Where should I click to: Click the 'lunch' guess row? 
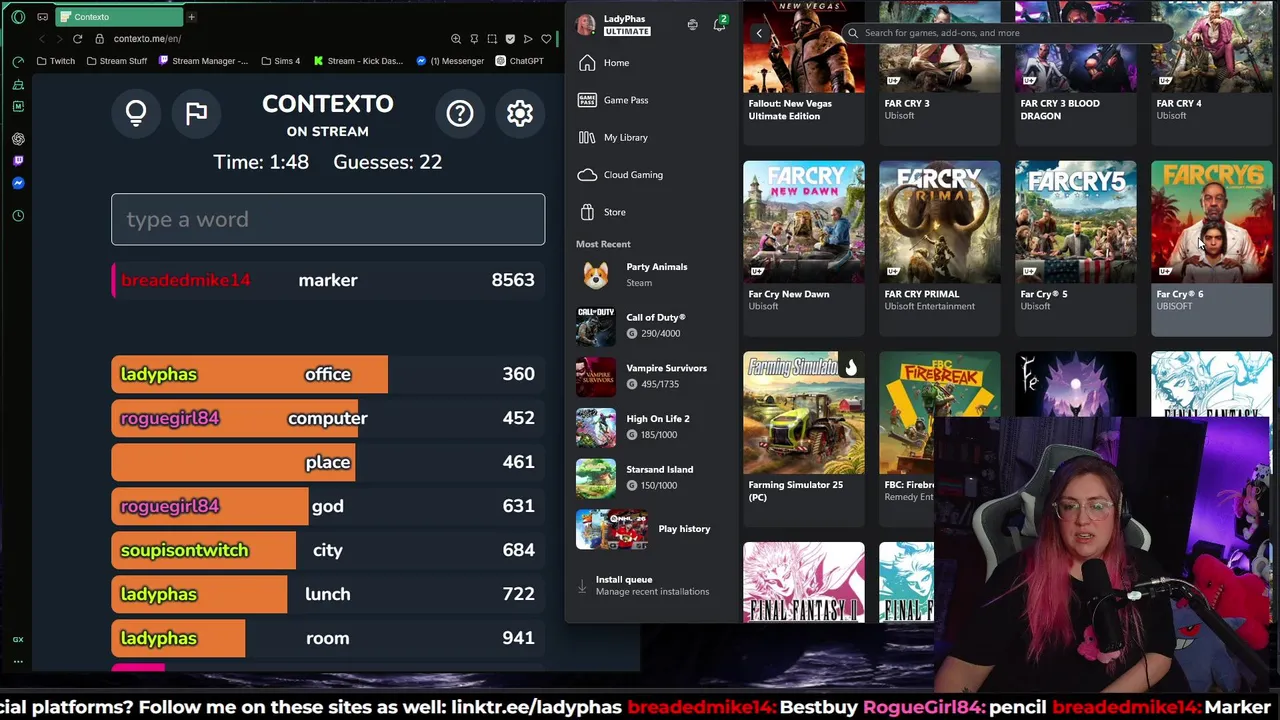[x=328, y=594]
